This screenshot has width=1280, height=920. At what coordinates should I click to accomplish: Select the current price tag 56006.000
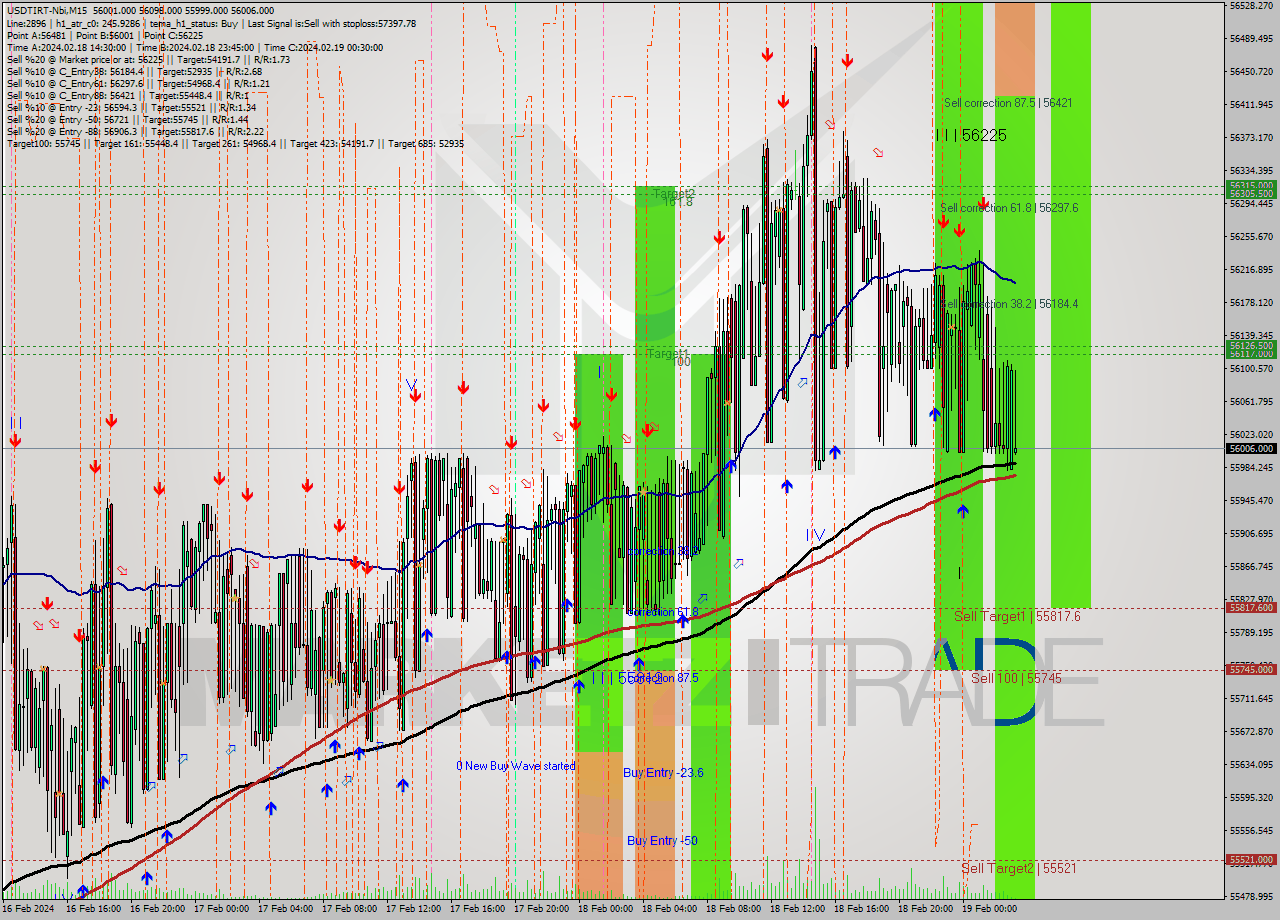(x=1251, y=449)
